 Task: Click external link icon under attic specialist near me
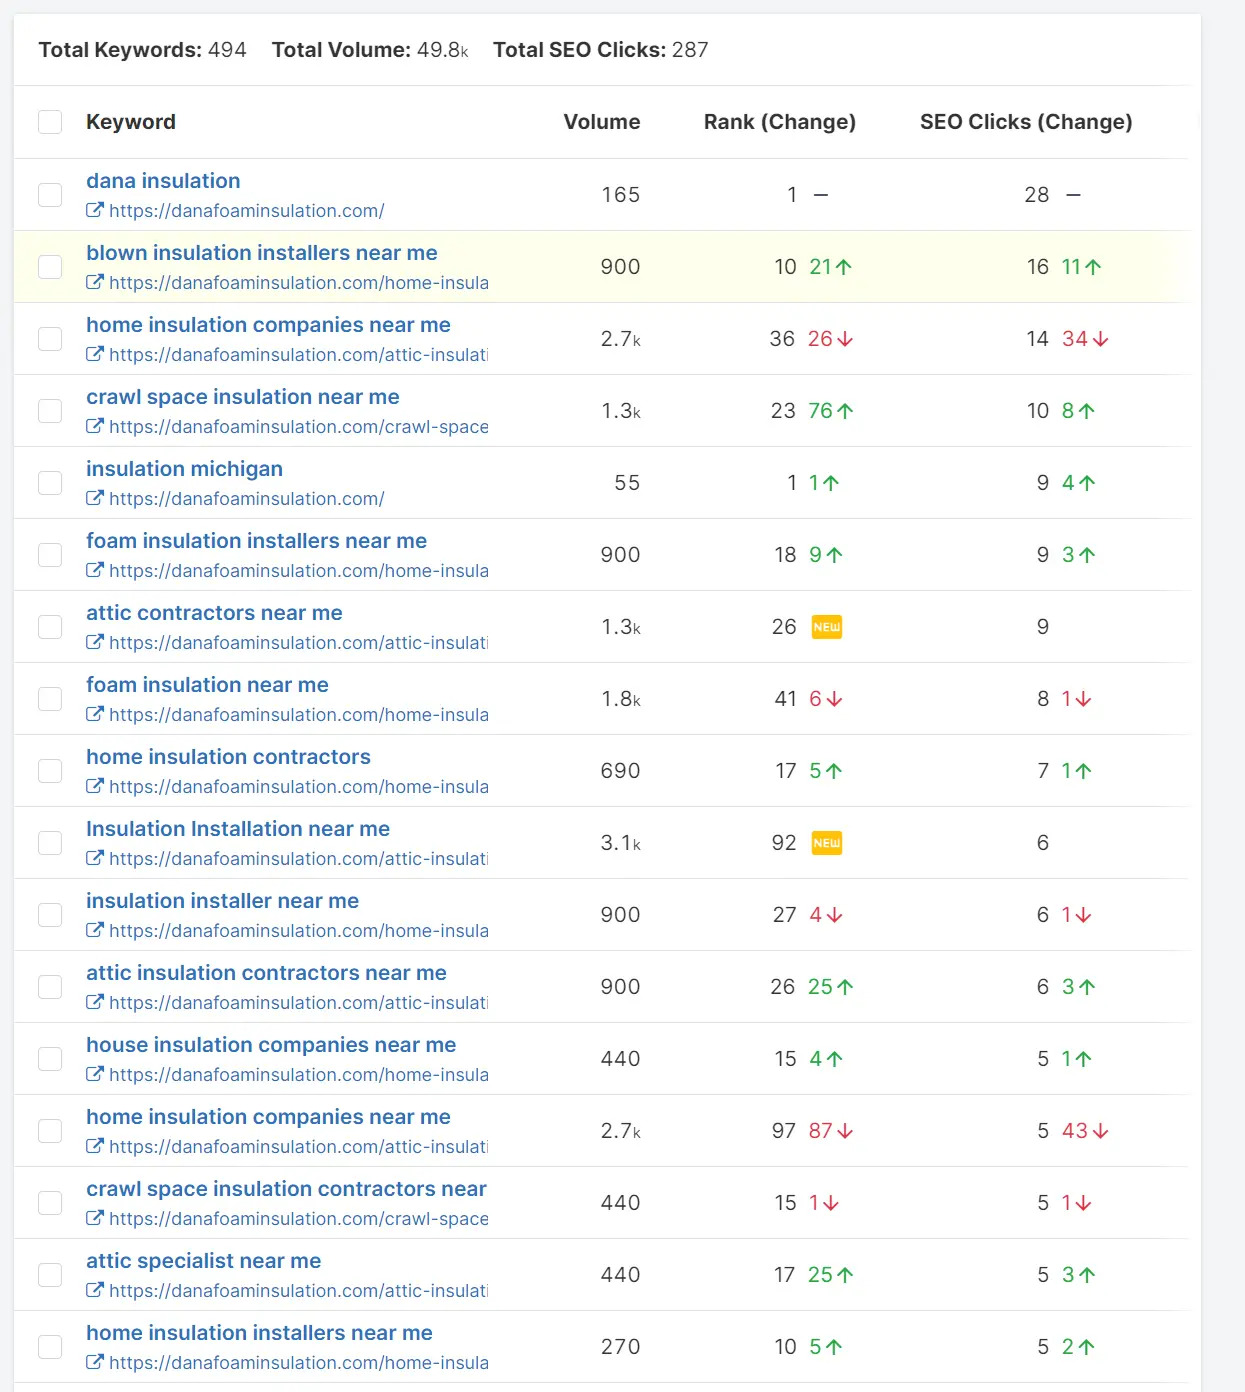coord(95,1291)
